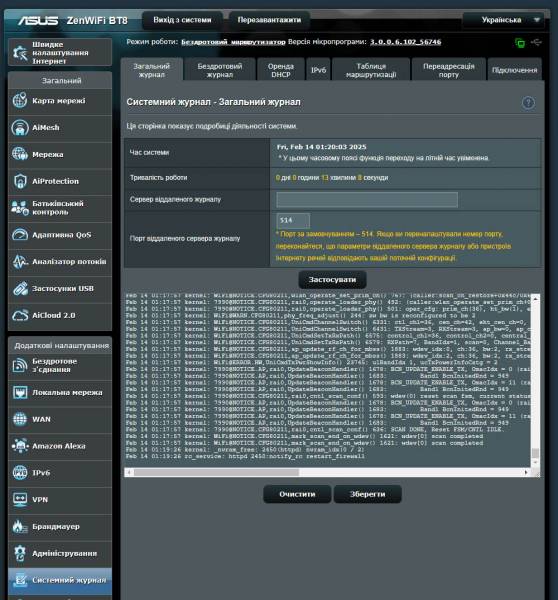The height and width of the screenshot is (600, 558).
Task: Click the log vertical scrollbar thumb
Action: point(535,453)
